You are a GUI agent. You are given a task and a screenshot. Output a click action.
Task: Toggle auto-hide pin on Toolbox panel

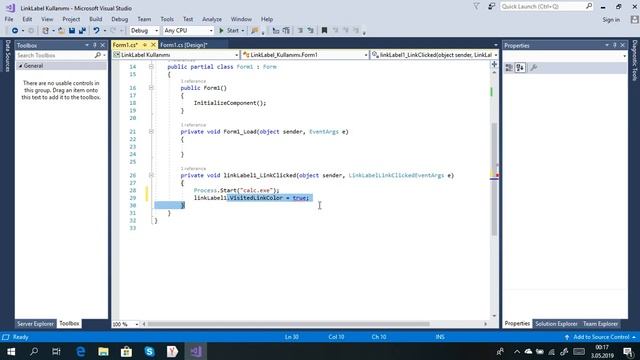pos(95,45)
